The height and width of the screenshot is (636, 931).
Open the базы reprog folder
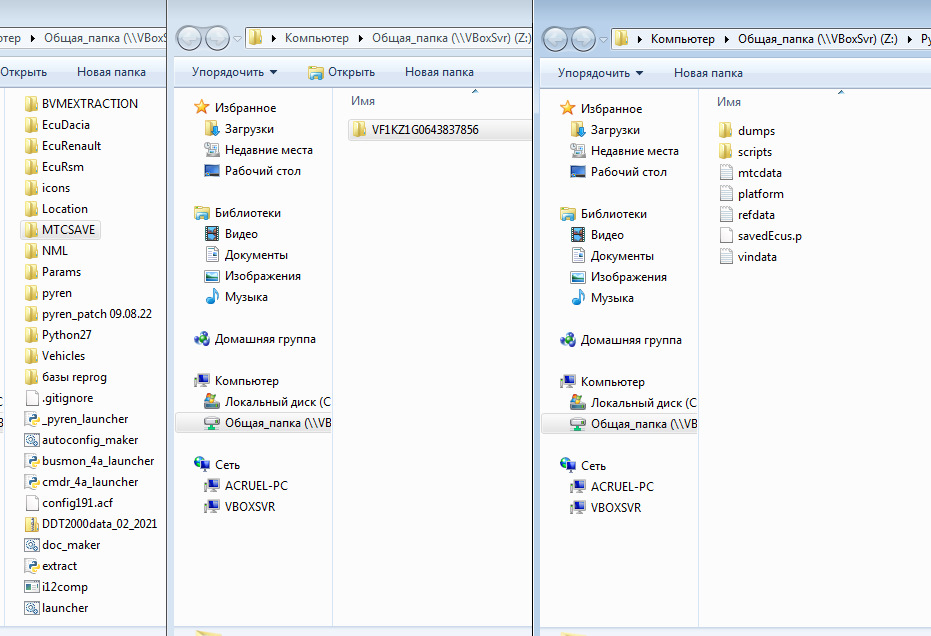[66, 377]
